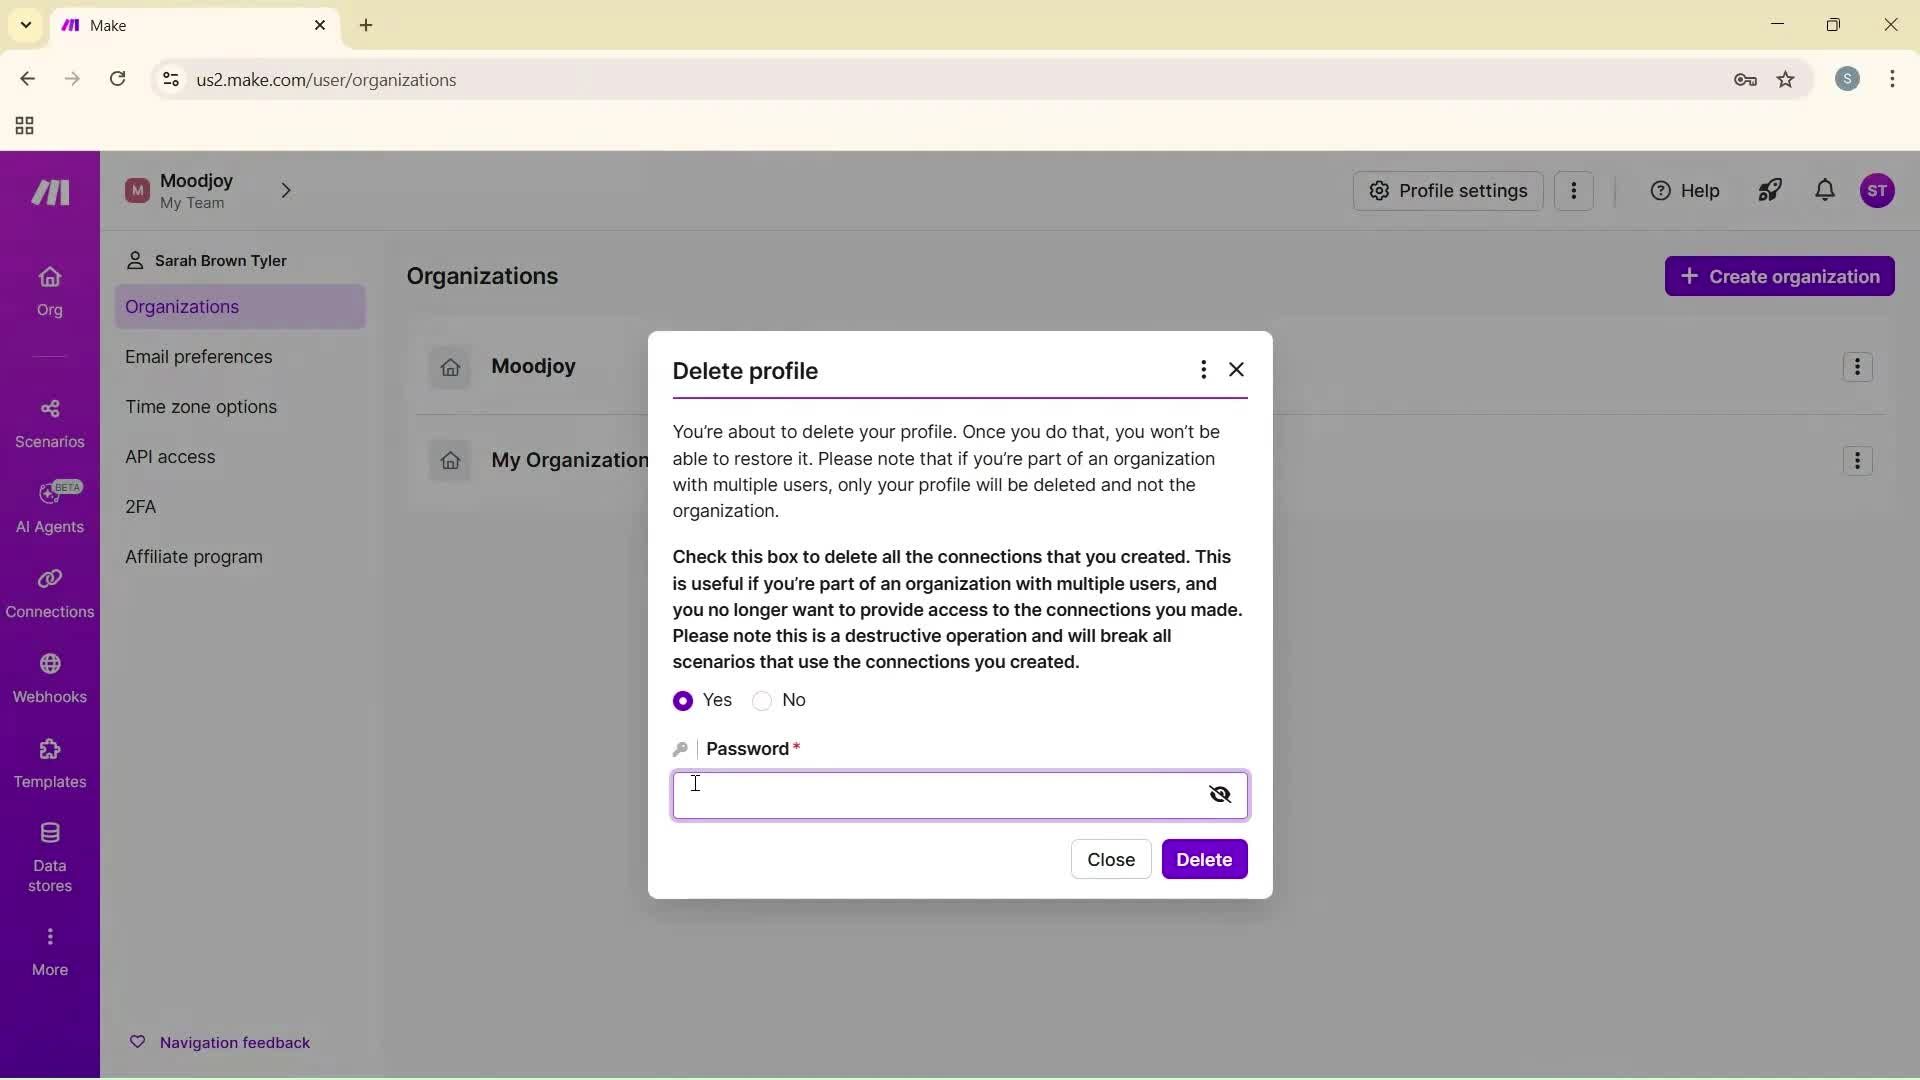
Task: Open Email preferences menu item
Action: point(198,357)
